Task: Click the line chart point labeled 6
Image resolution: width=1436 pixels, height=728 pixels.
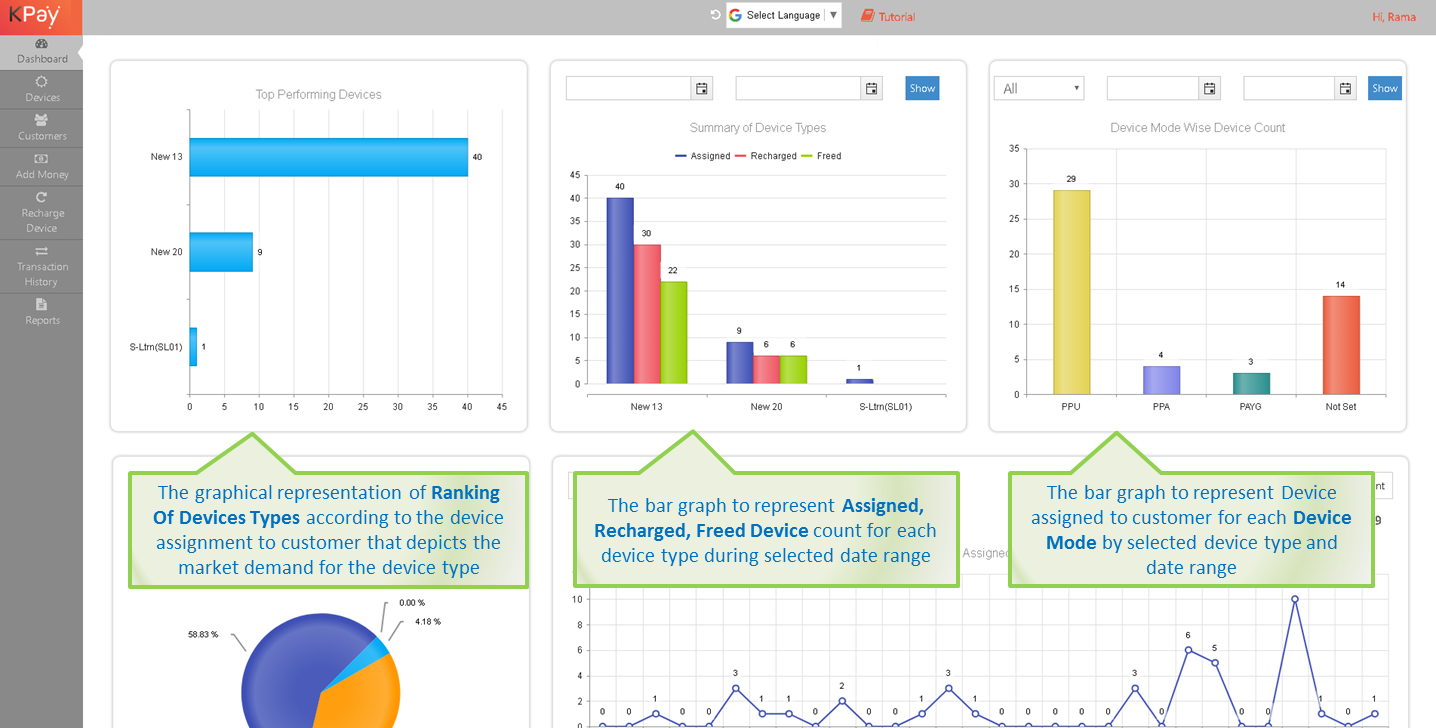Action: tap(1188, 650)
